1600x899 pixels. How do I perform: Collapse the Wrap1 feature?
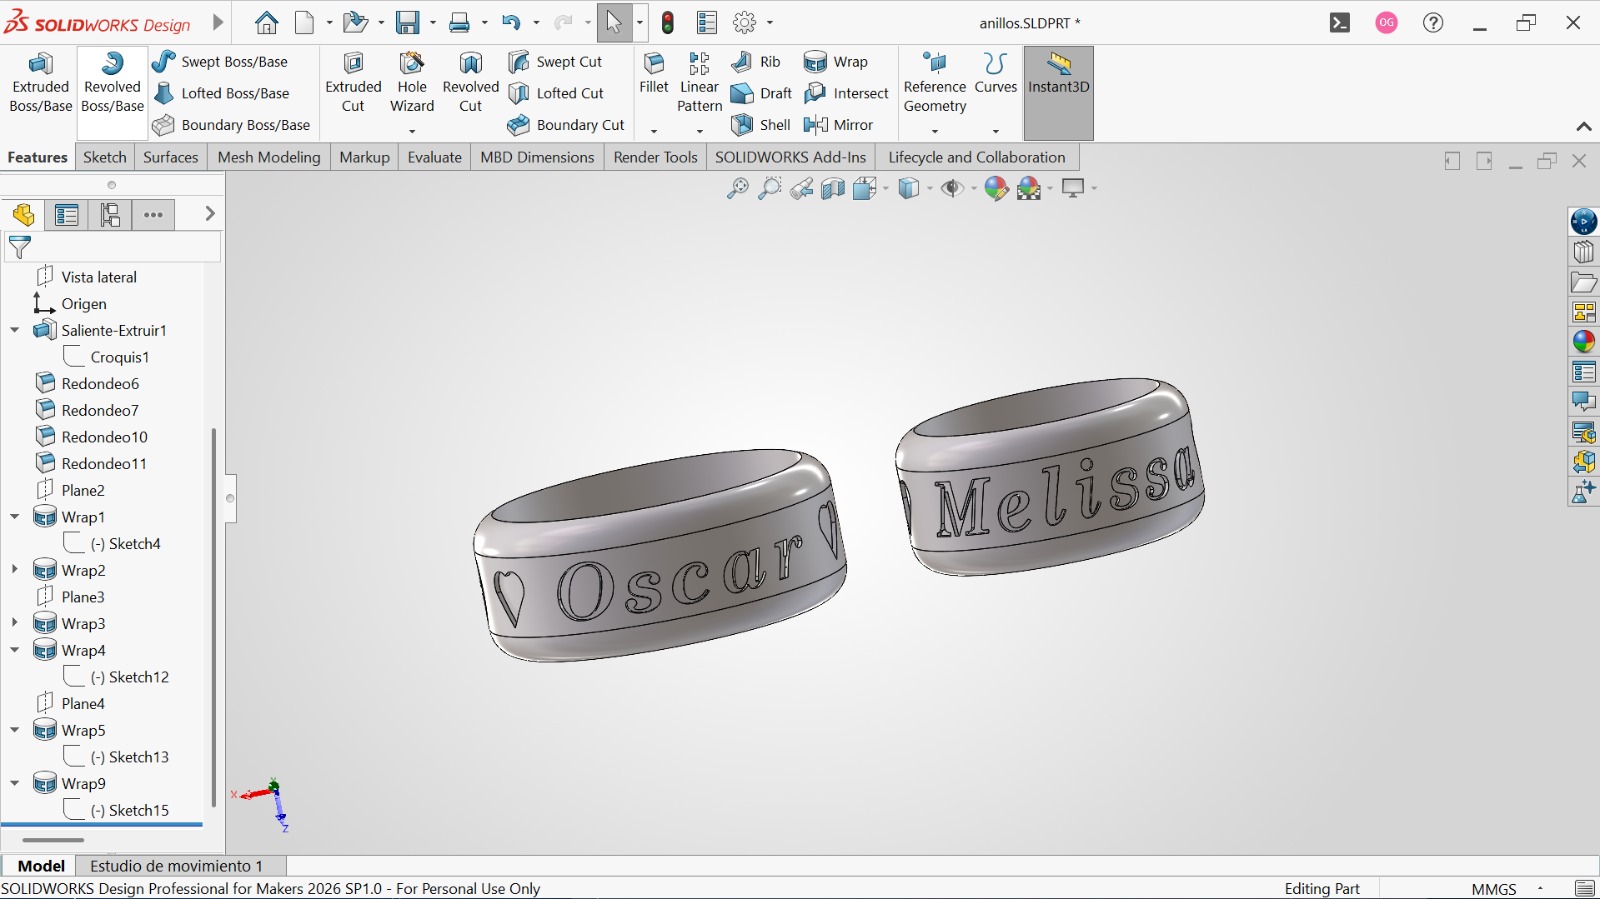15,517
